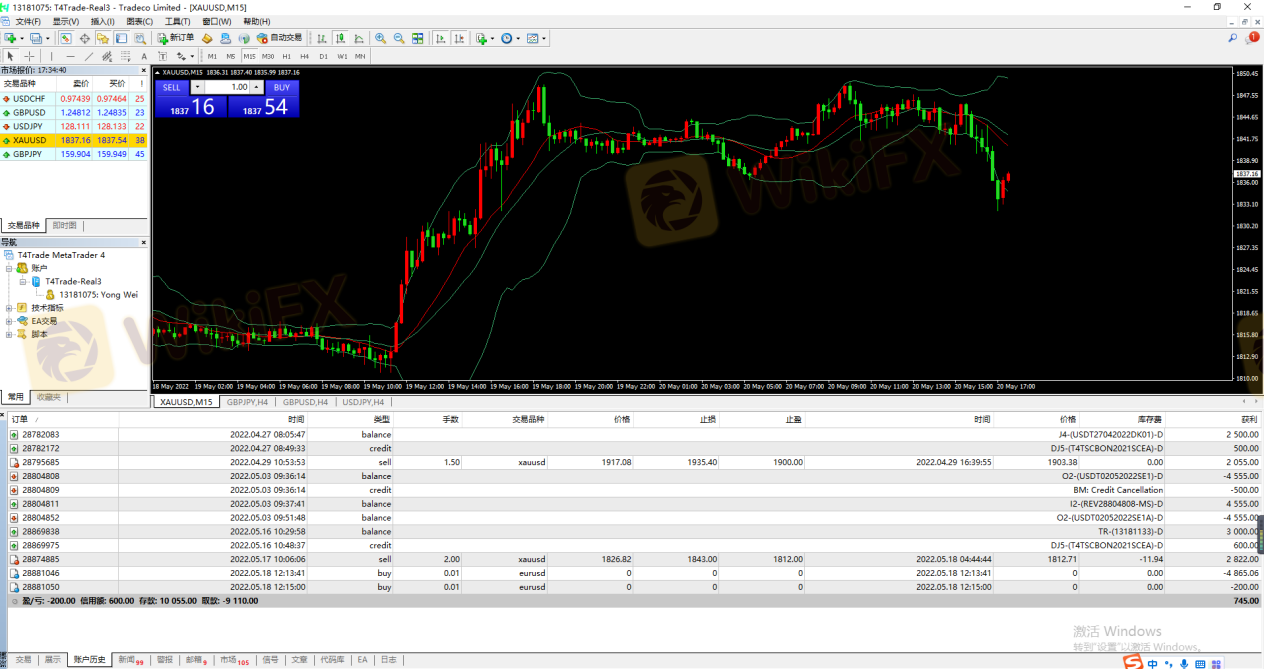Enable the H4 timeframe
The image size is (1264, 669).
305,56
